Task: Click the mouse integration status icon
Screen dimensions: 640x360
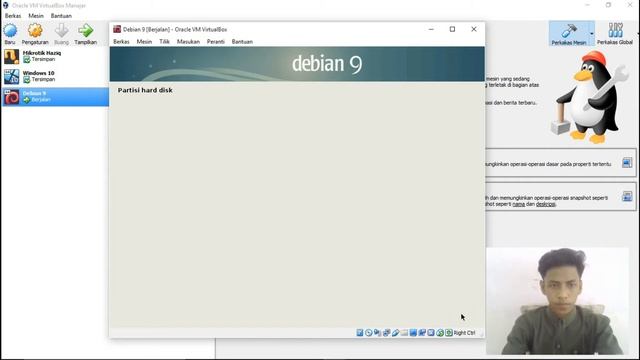Action: [x=440, y=333]
